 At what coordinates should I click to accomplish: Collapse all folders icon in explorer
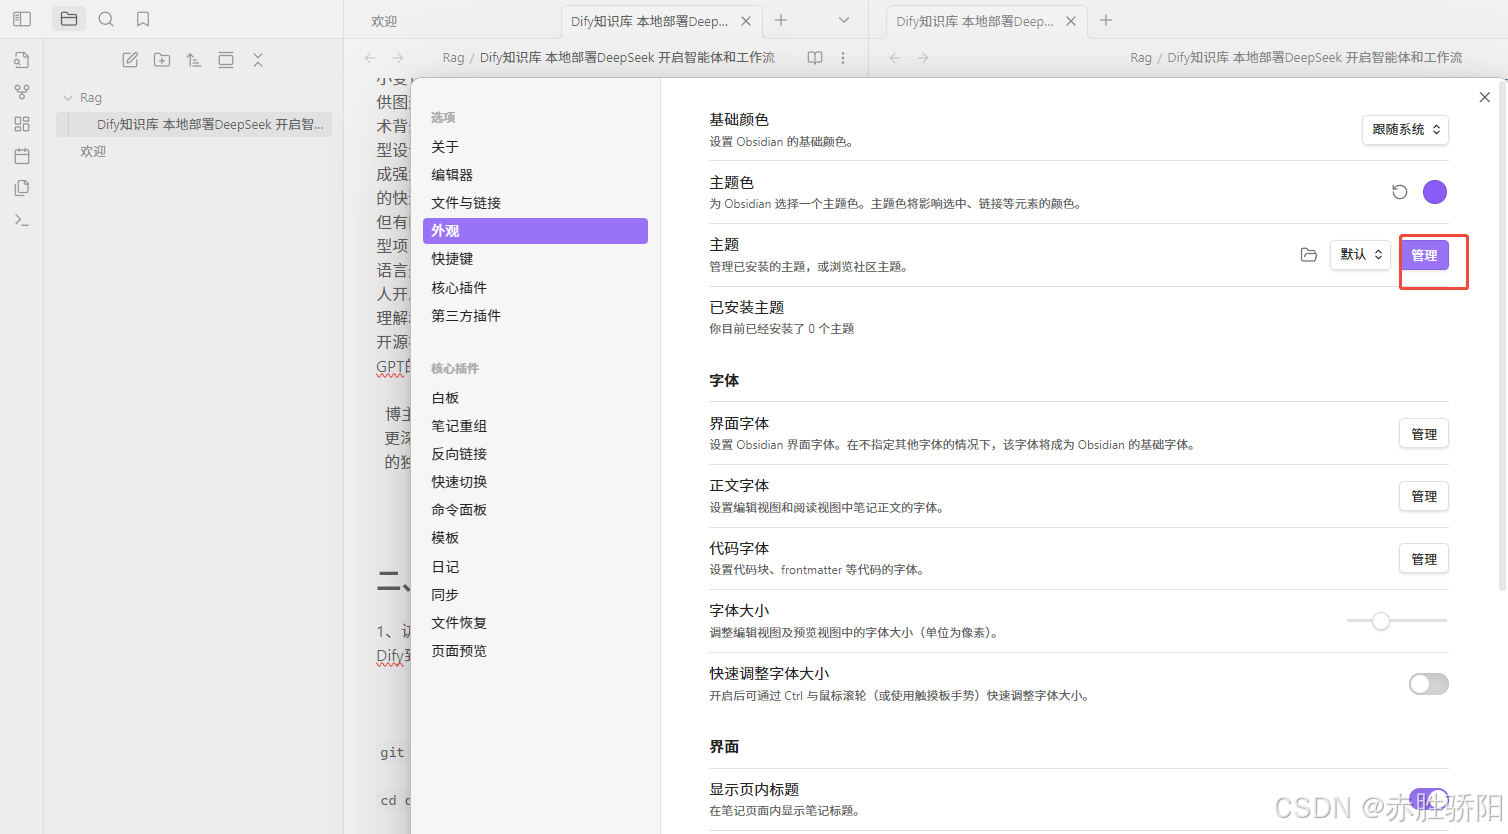click(258, 60)
